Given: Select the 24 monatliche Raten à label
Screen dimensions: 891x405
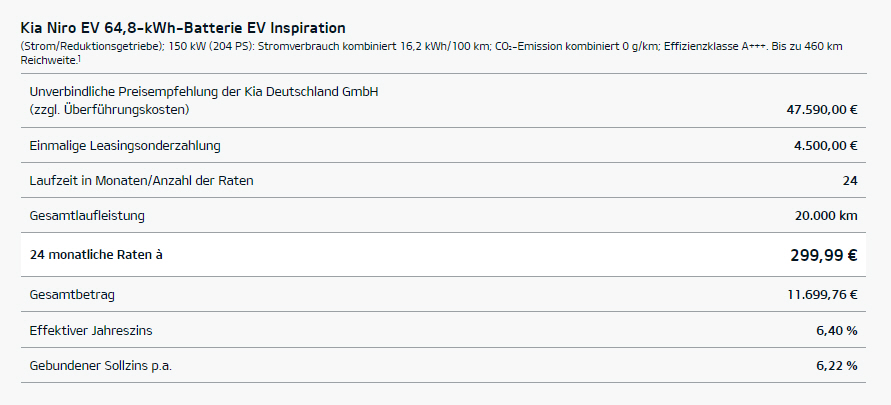Looking at the screenshot, I should point(96,255).
